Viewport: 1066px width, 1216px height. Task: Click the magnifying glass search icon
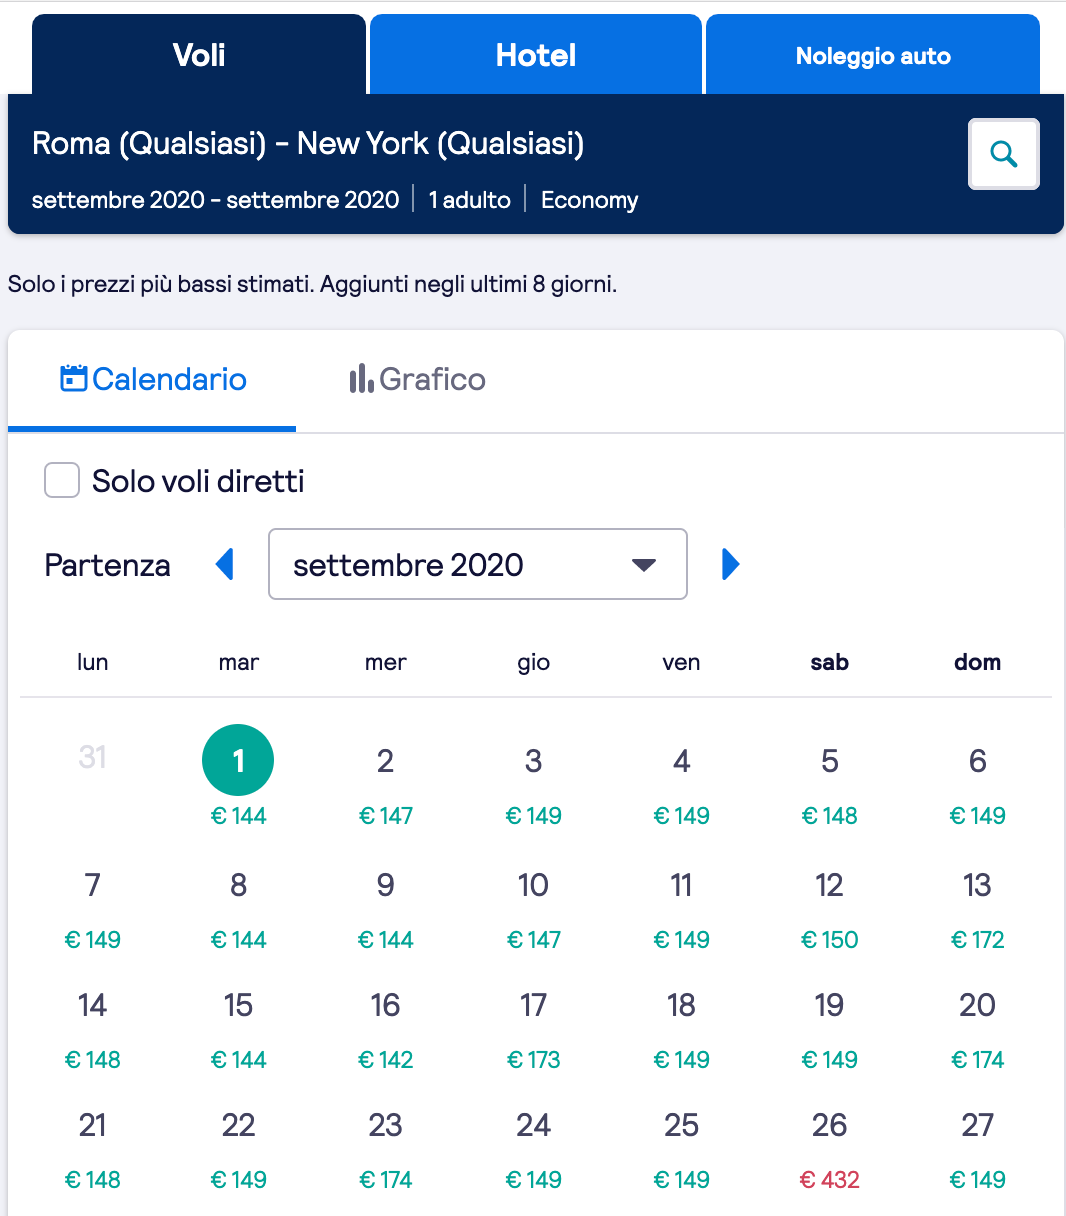(1004, 154)
